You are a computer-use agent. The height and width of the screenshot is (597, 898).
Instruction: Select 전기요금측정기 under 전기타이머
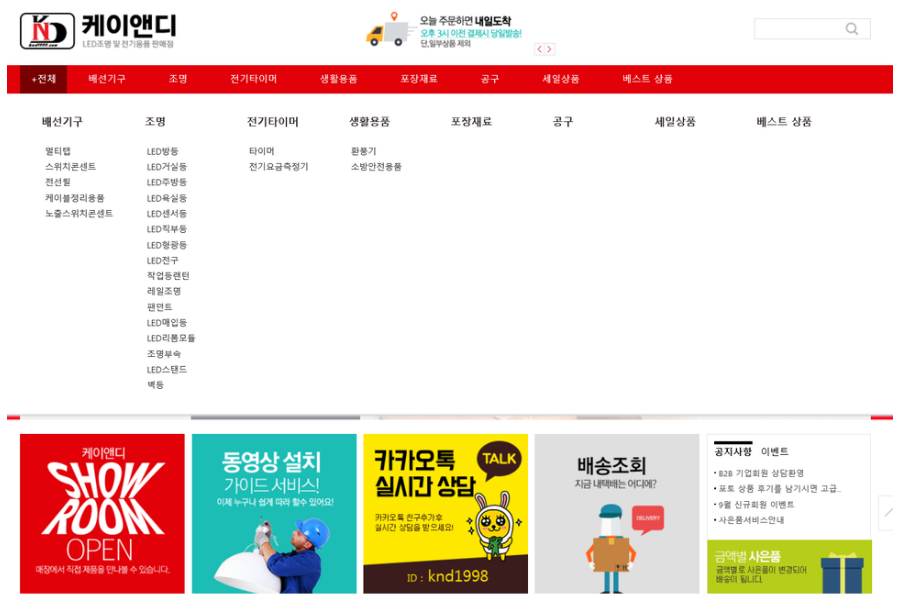pyautogui.click(x=278, y=167)
